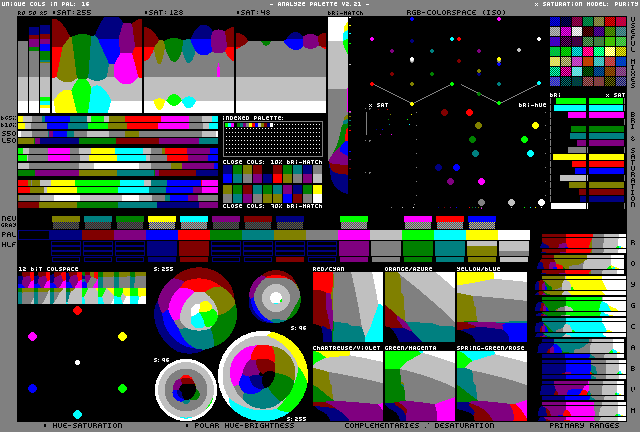Click the Chartreuse/Violet panel
The height and width of the screenshot is (432, 640).
(x=347, y=384)
